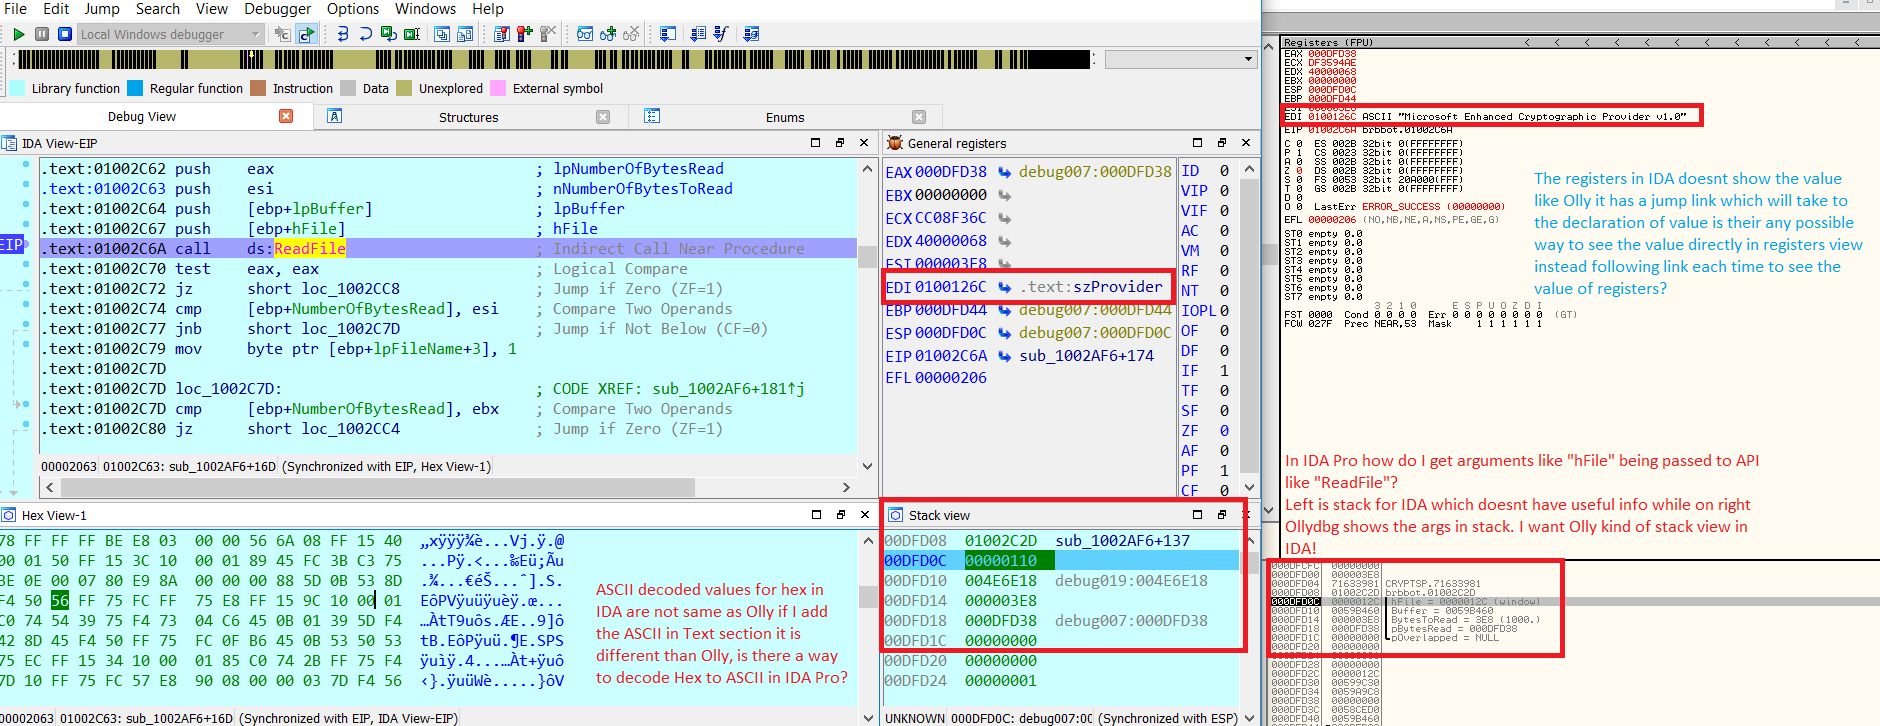Click the highlighted ReadFile call operand
Viewport: 1880px width, 726px height.
[x=309, y=249]
